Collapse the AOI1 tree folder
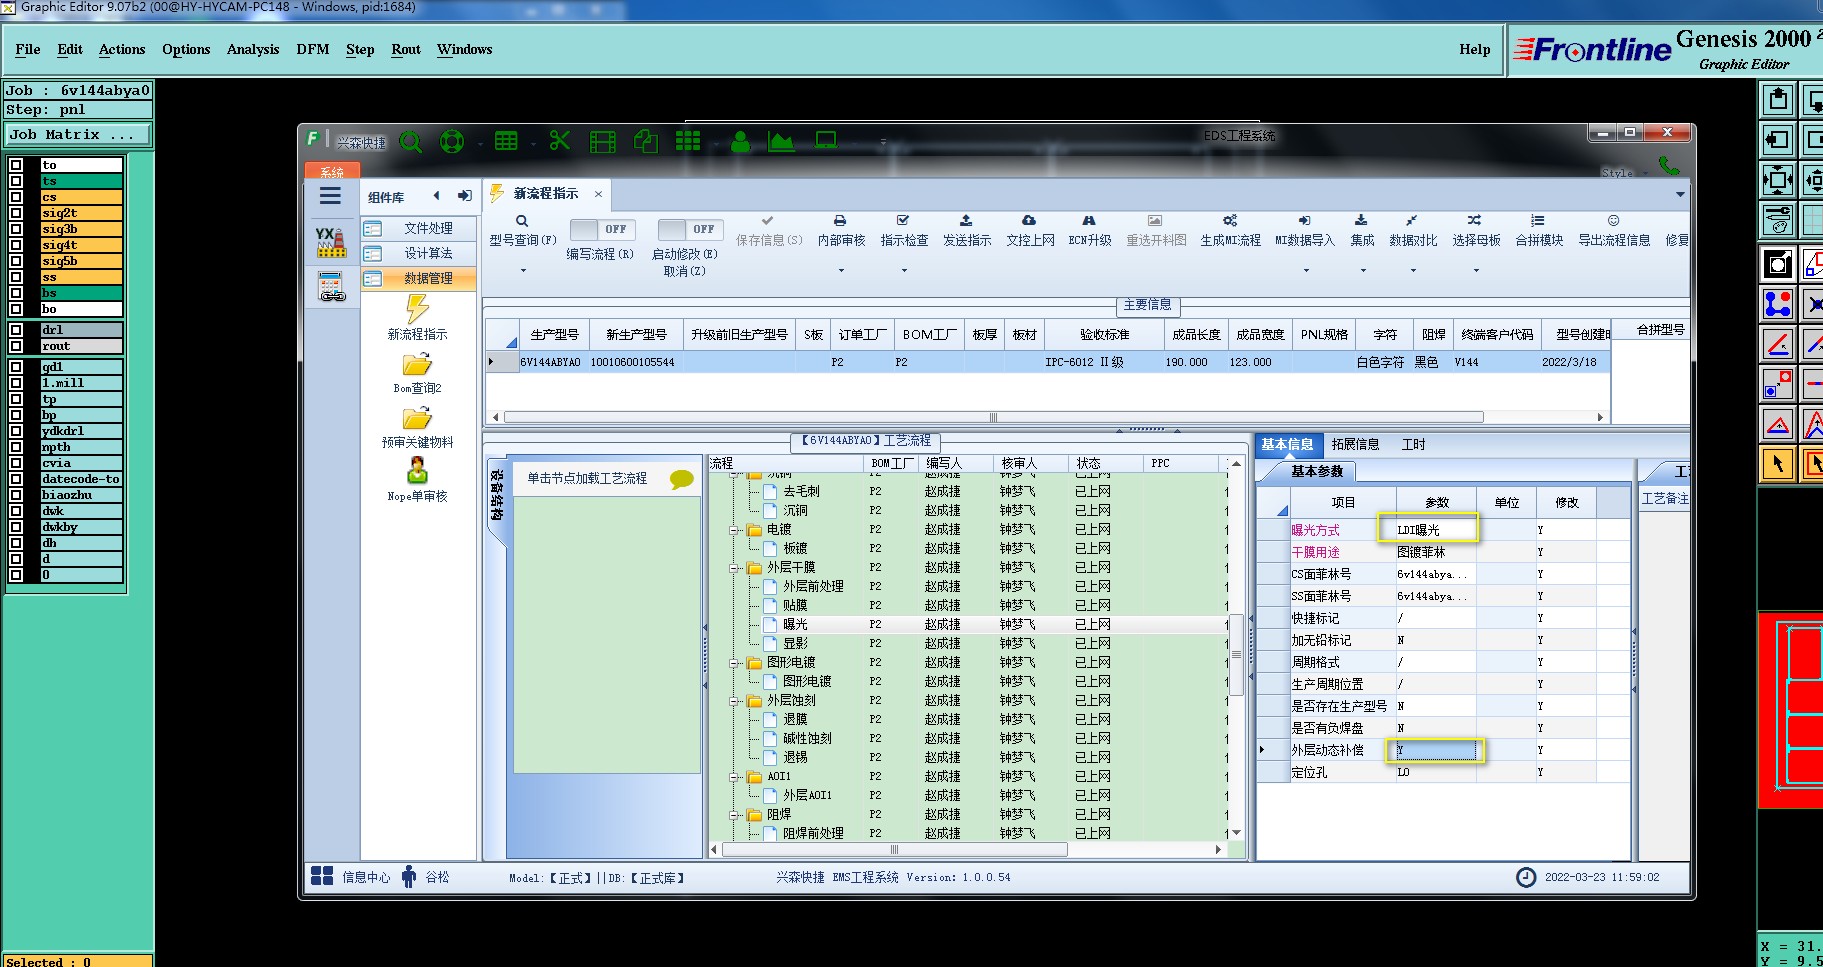The height and width of the screenshot is (967, 1823). 736,777
